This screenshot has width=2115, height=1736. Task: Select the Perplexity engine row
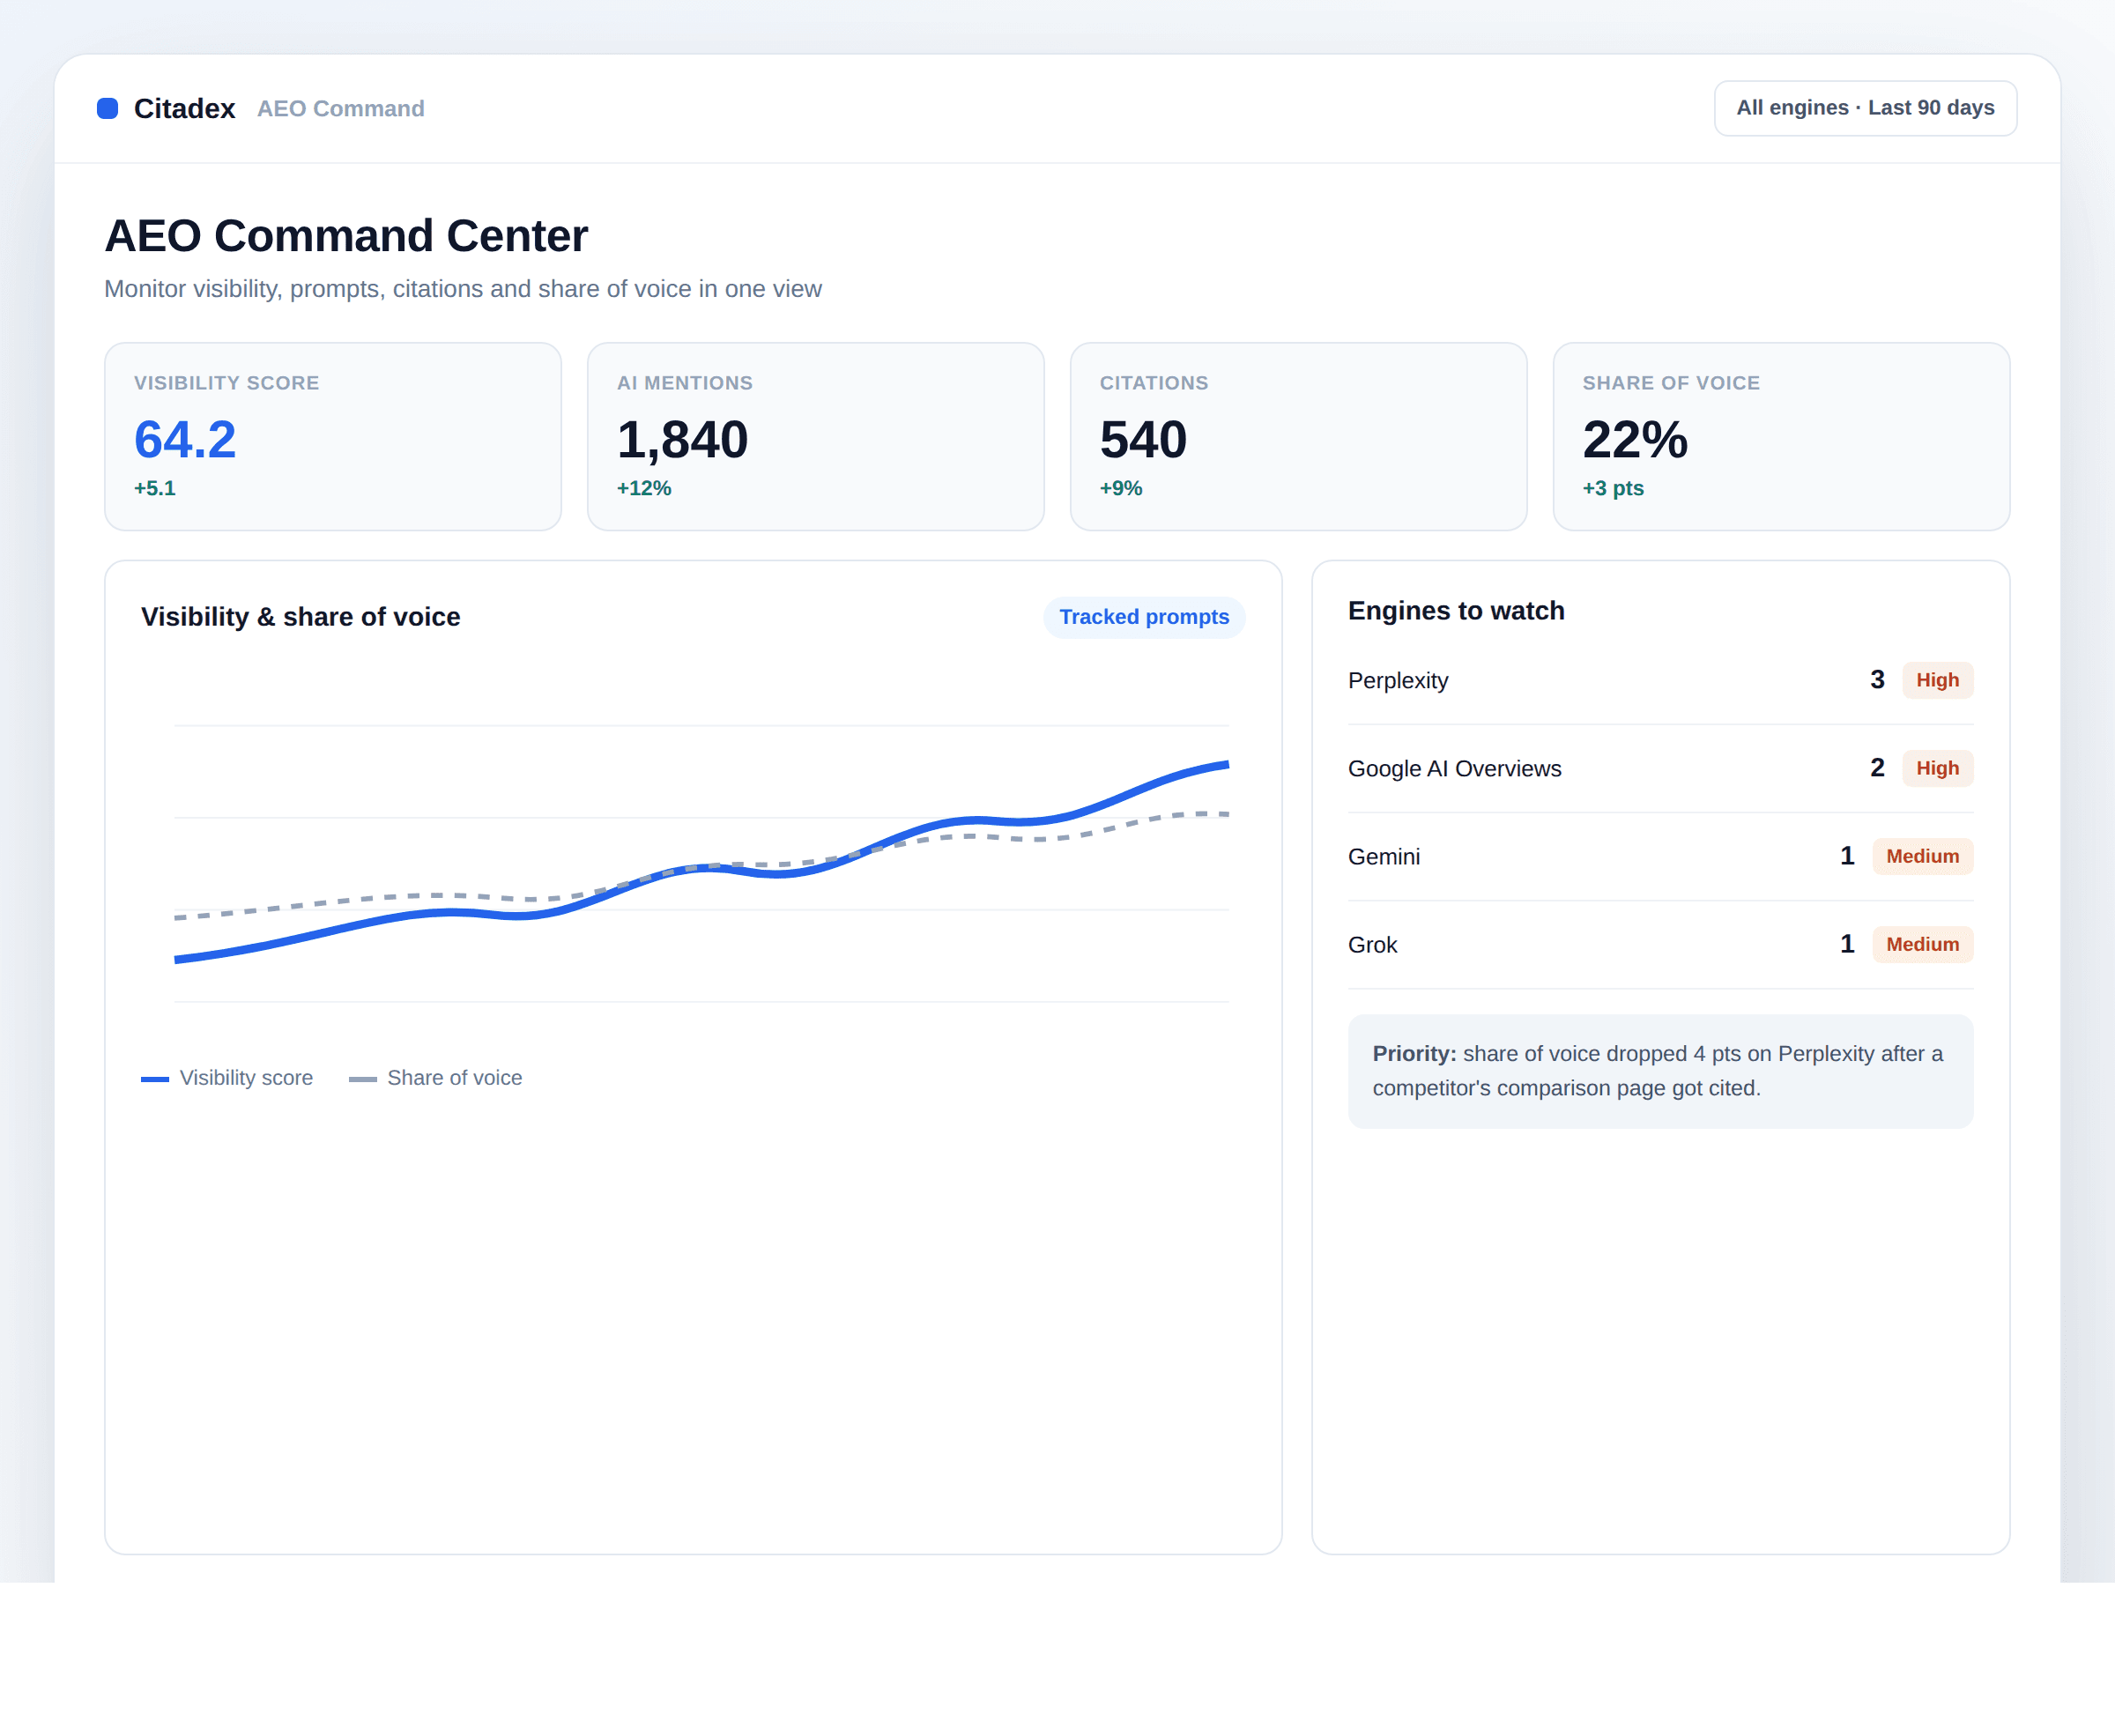tap(1660, 680)
